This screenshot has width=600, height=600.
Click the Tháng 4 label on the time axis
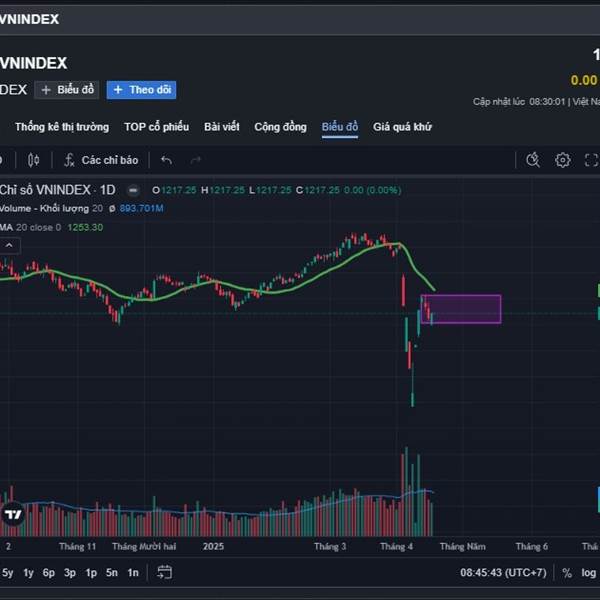coord(396,546)
